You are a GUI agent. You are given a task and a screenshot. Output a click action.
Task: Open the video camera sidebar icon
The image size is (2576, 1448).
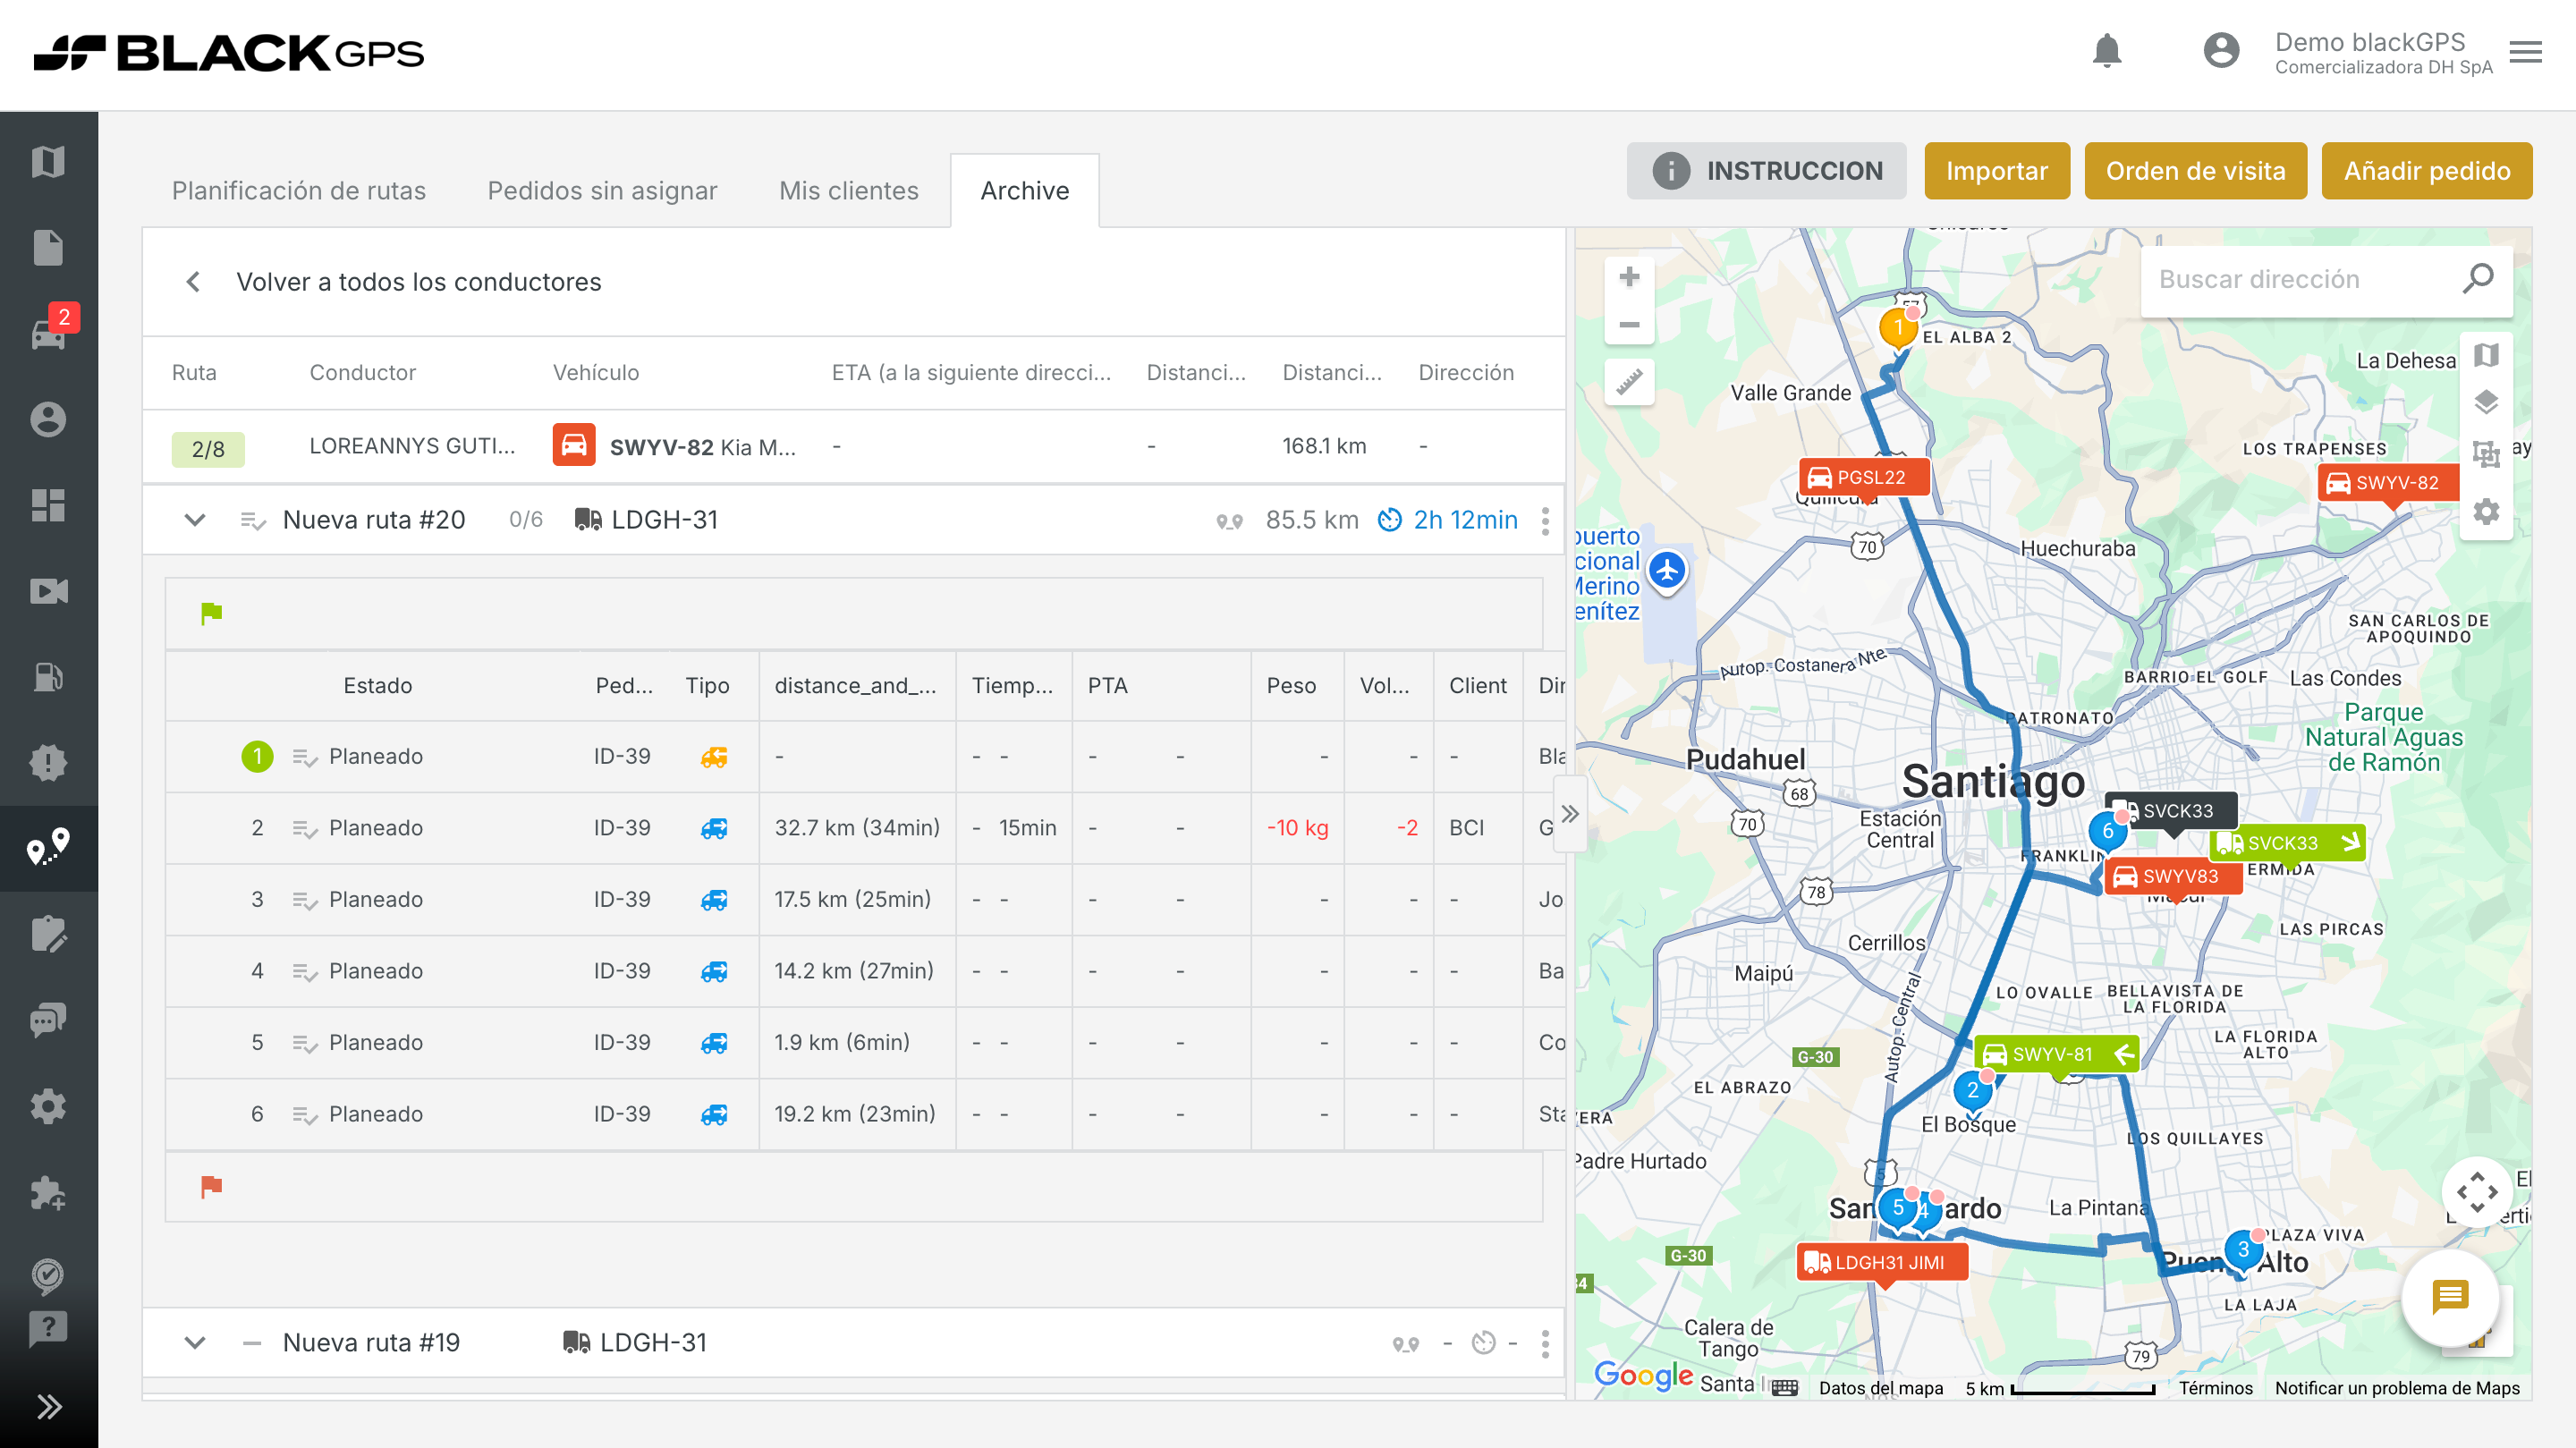pos(48,591)
